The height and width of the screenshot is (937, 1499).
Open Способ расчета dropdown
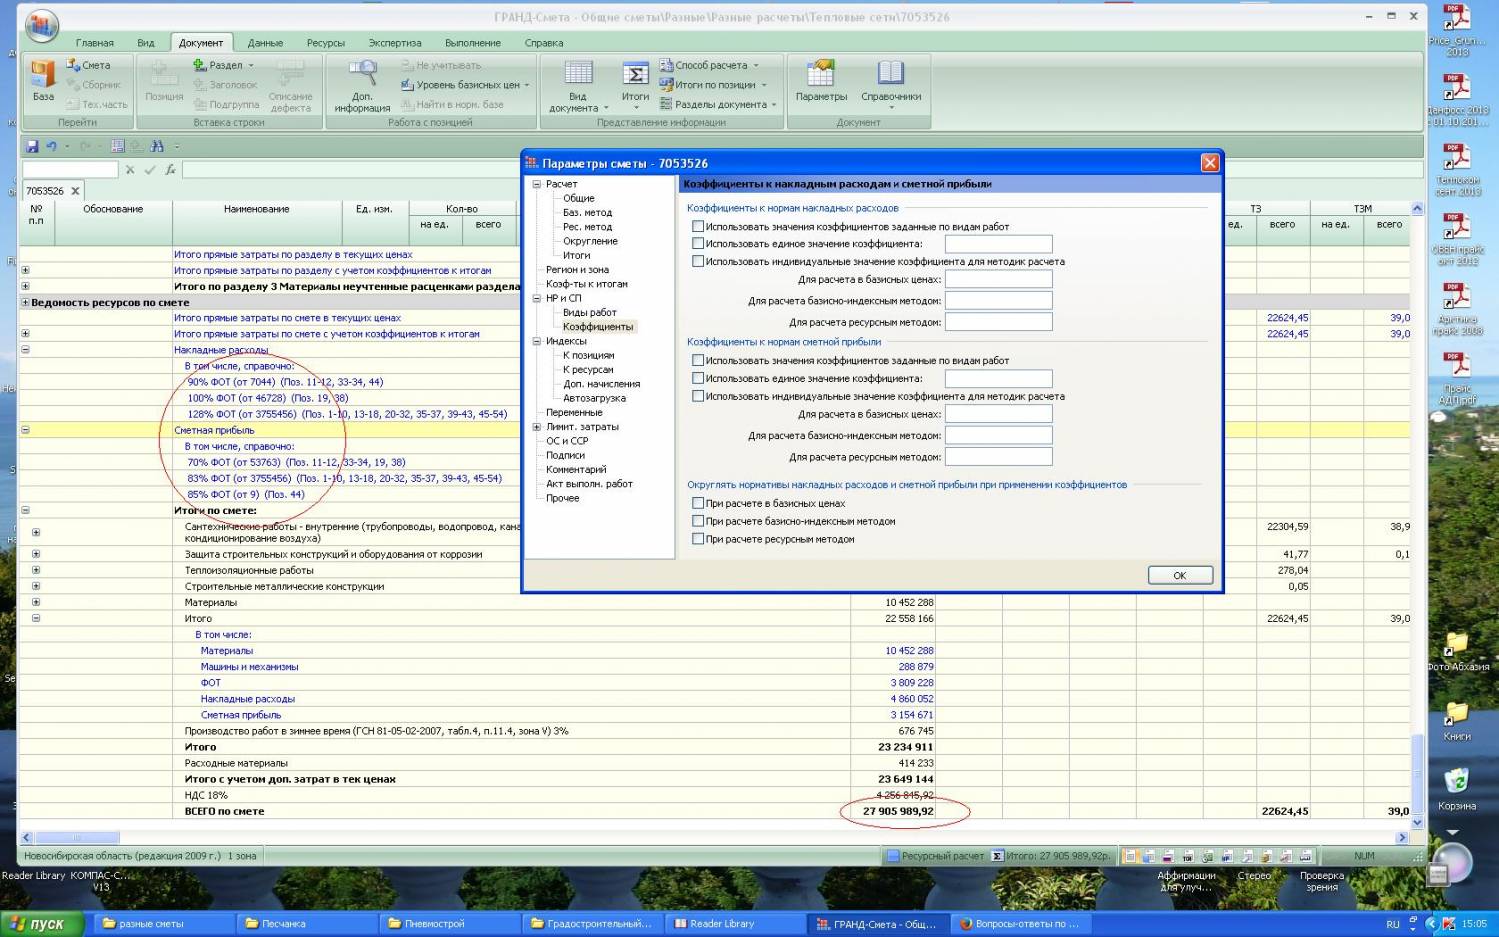[x=710, y=65]
